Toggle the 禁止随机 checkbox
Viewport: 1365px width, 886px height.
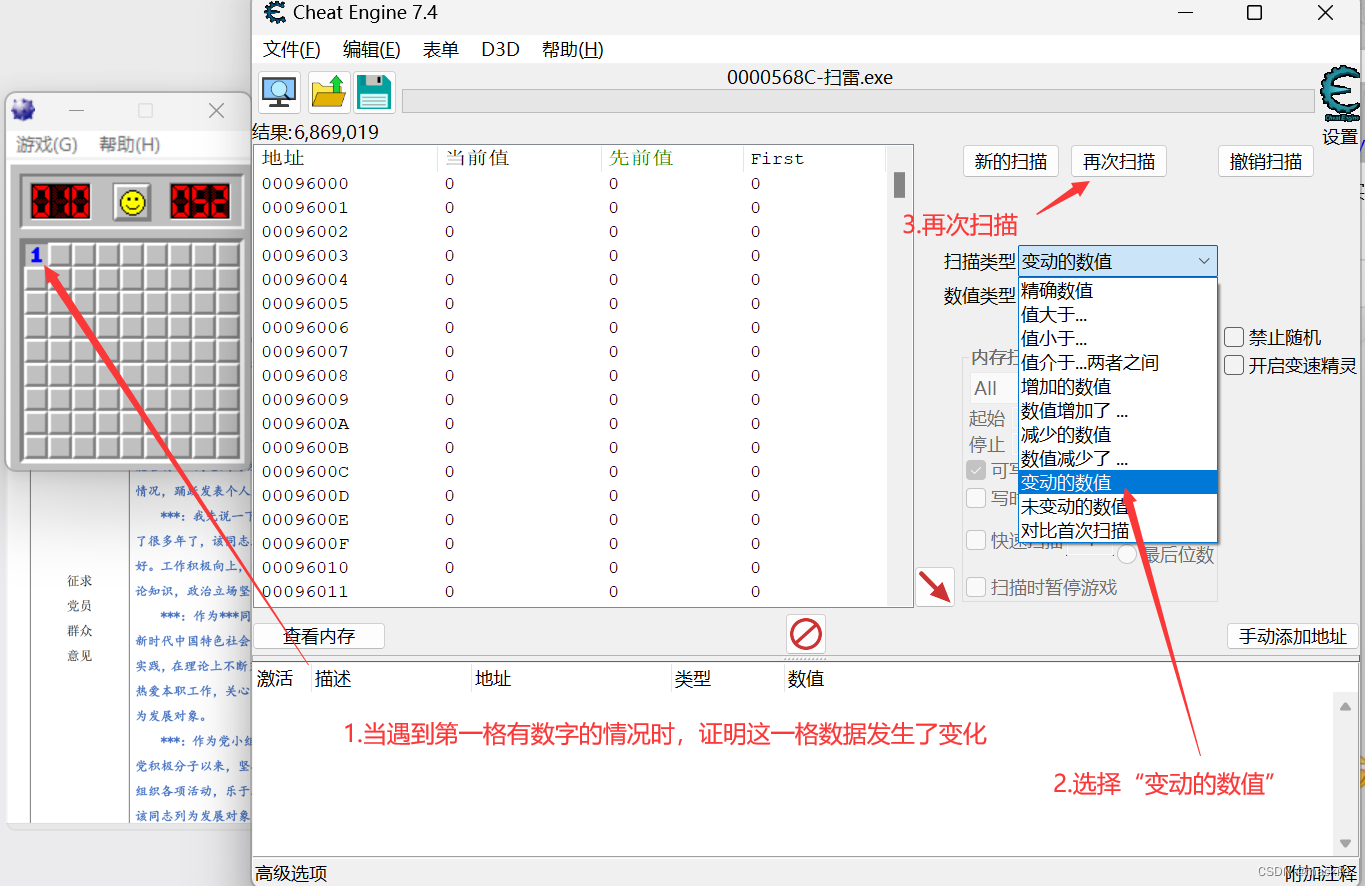(x=1234, y=338)
